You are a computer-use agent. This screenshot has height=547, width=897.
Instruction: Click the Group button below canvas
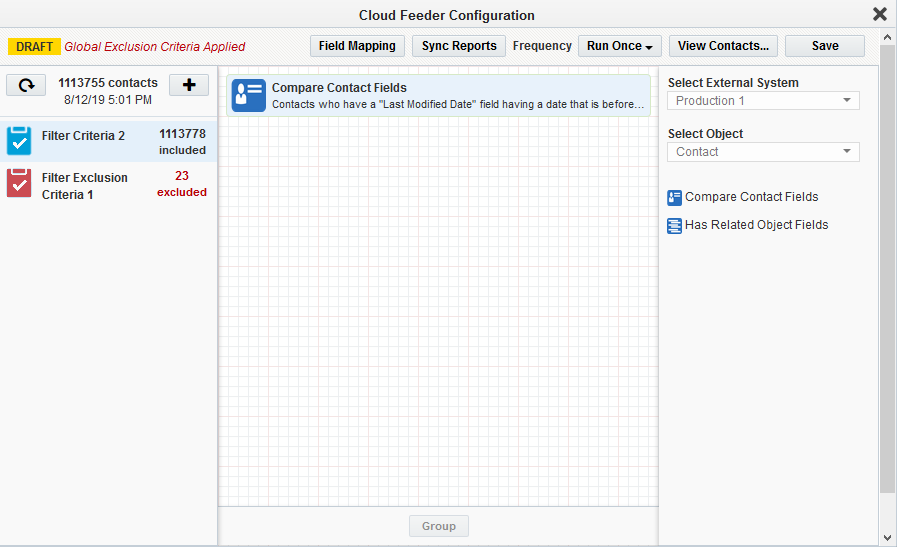click(438, 526)
